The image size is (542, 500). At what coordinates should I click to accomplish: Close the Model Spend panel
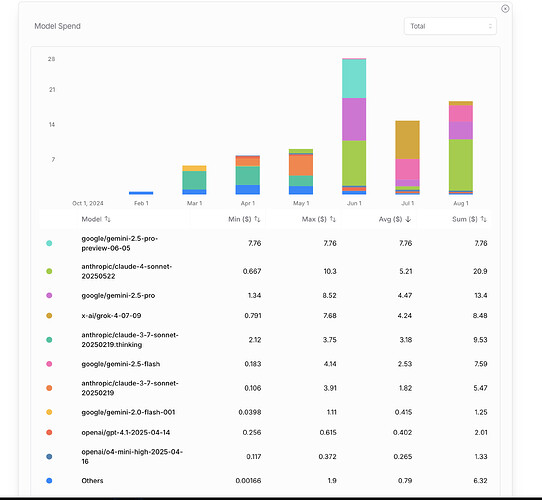[505, 9]
